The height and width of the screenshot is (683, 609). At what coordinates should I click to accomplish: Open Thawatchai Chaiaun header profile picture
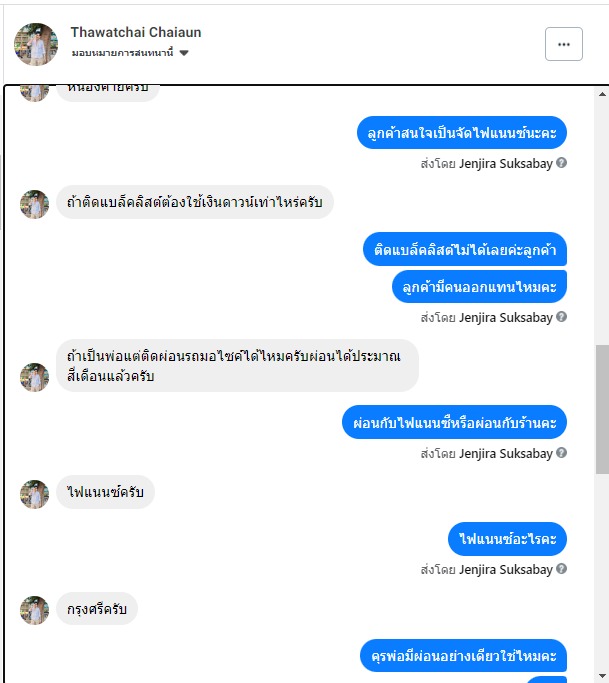36,44
